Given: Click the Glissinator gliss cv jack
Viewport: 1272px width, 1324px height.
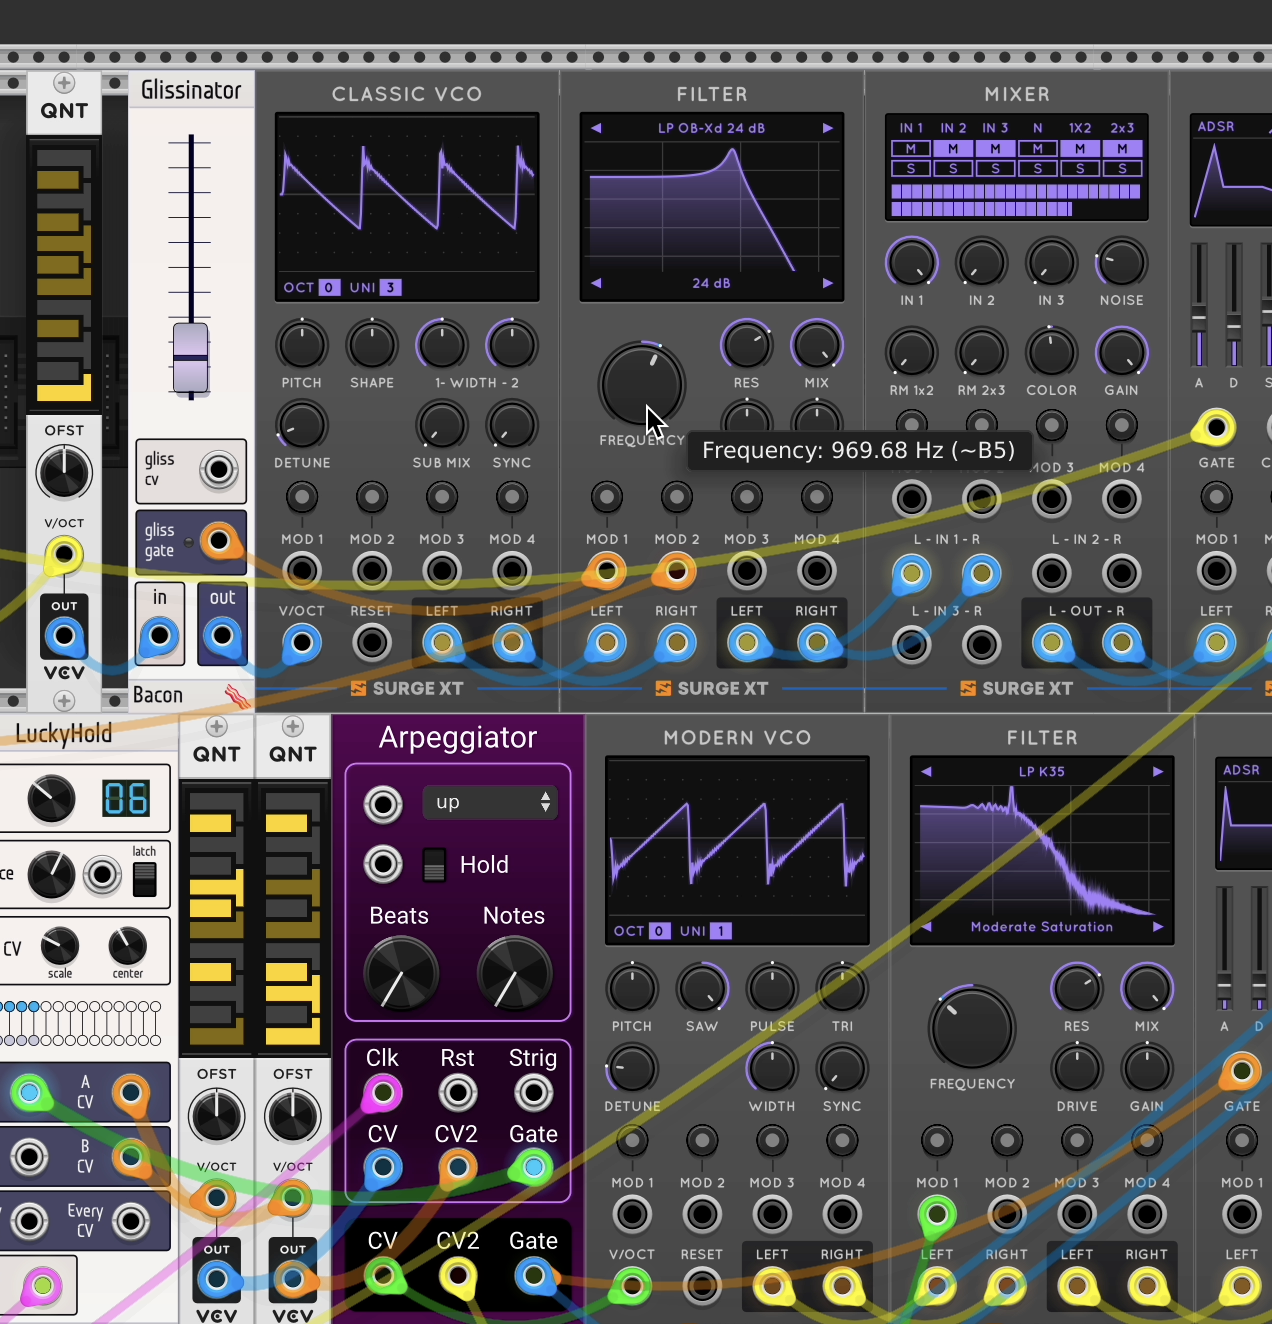Looking at the screenshot, I should point(219,470).
